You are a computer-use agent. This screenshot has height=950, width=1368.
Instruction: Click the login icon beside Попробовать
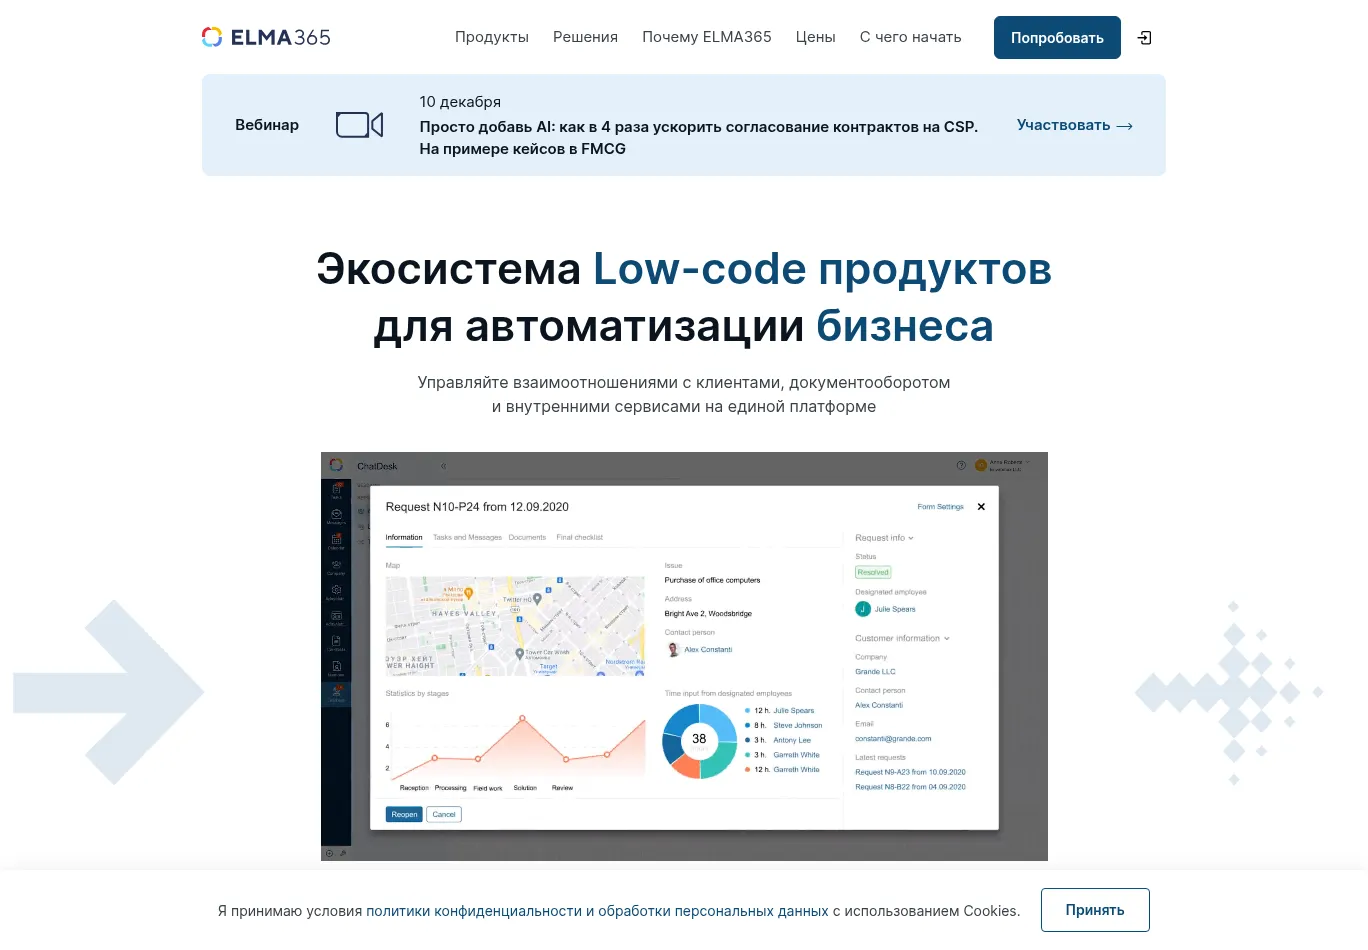1145,38
